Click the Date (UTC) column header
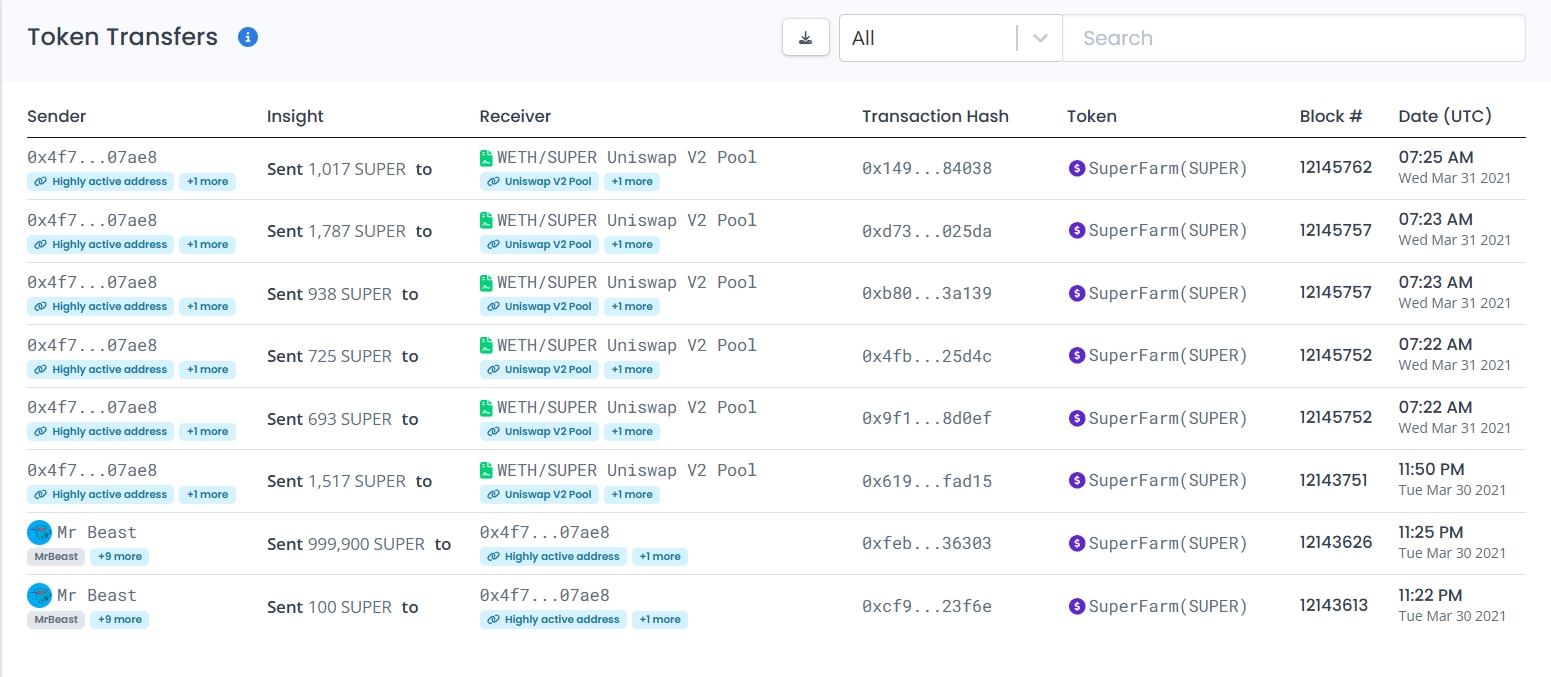 pos(1444,116)
